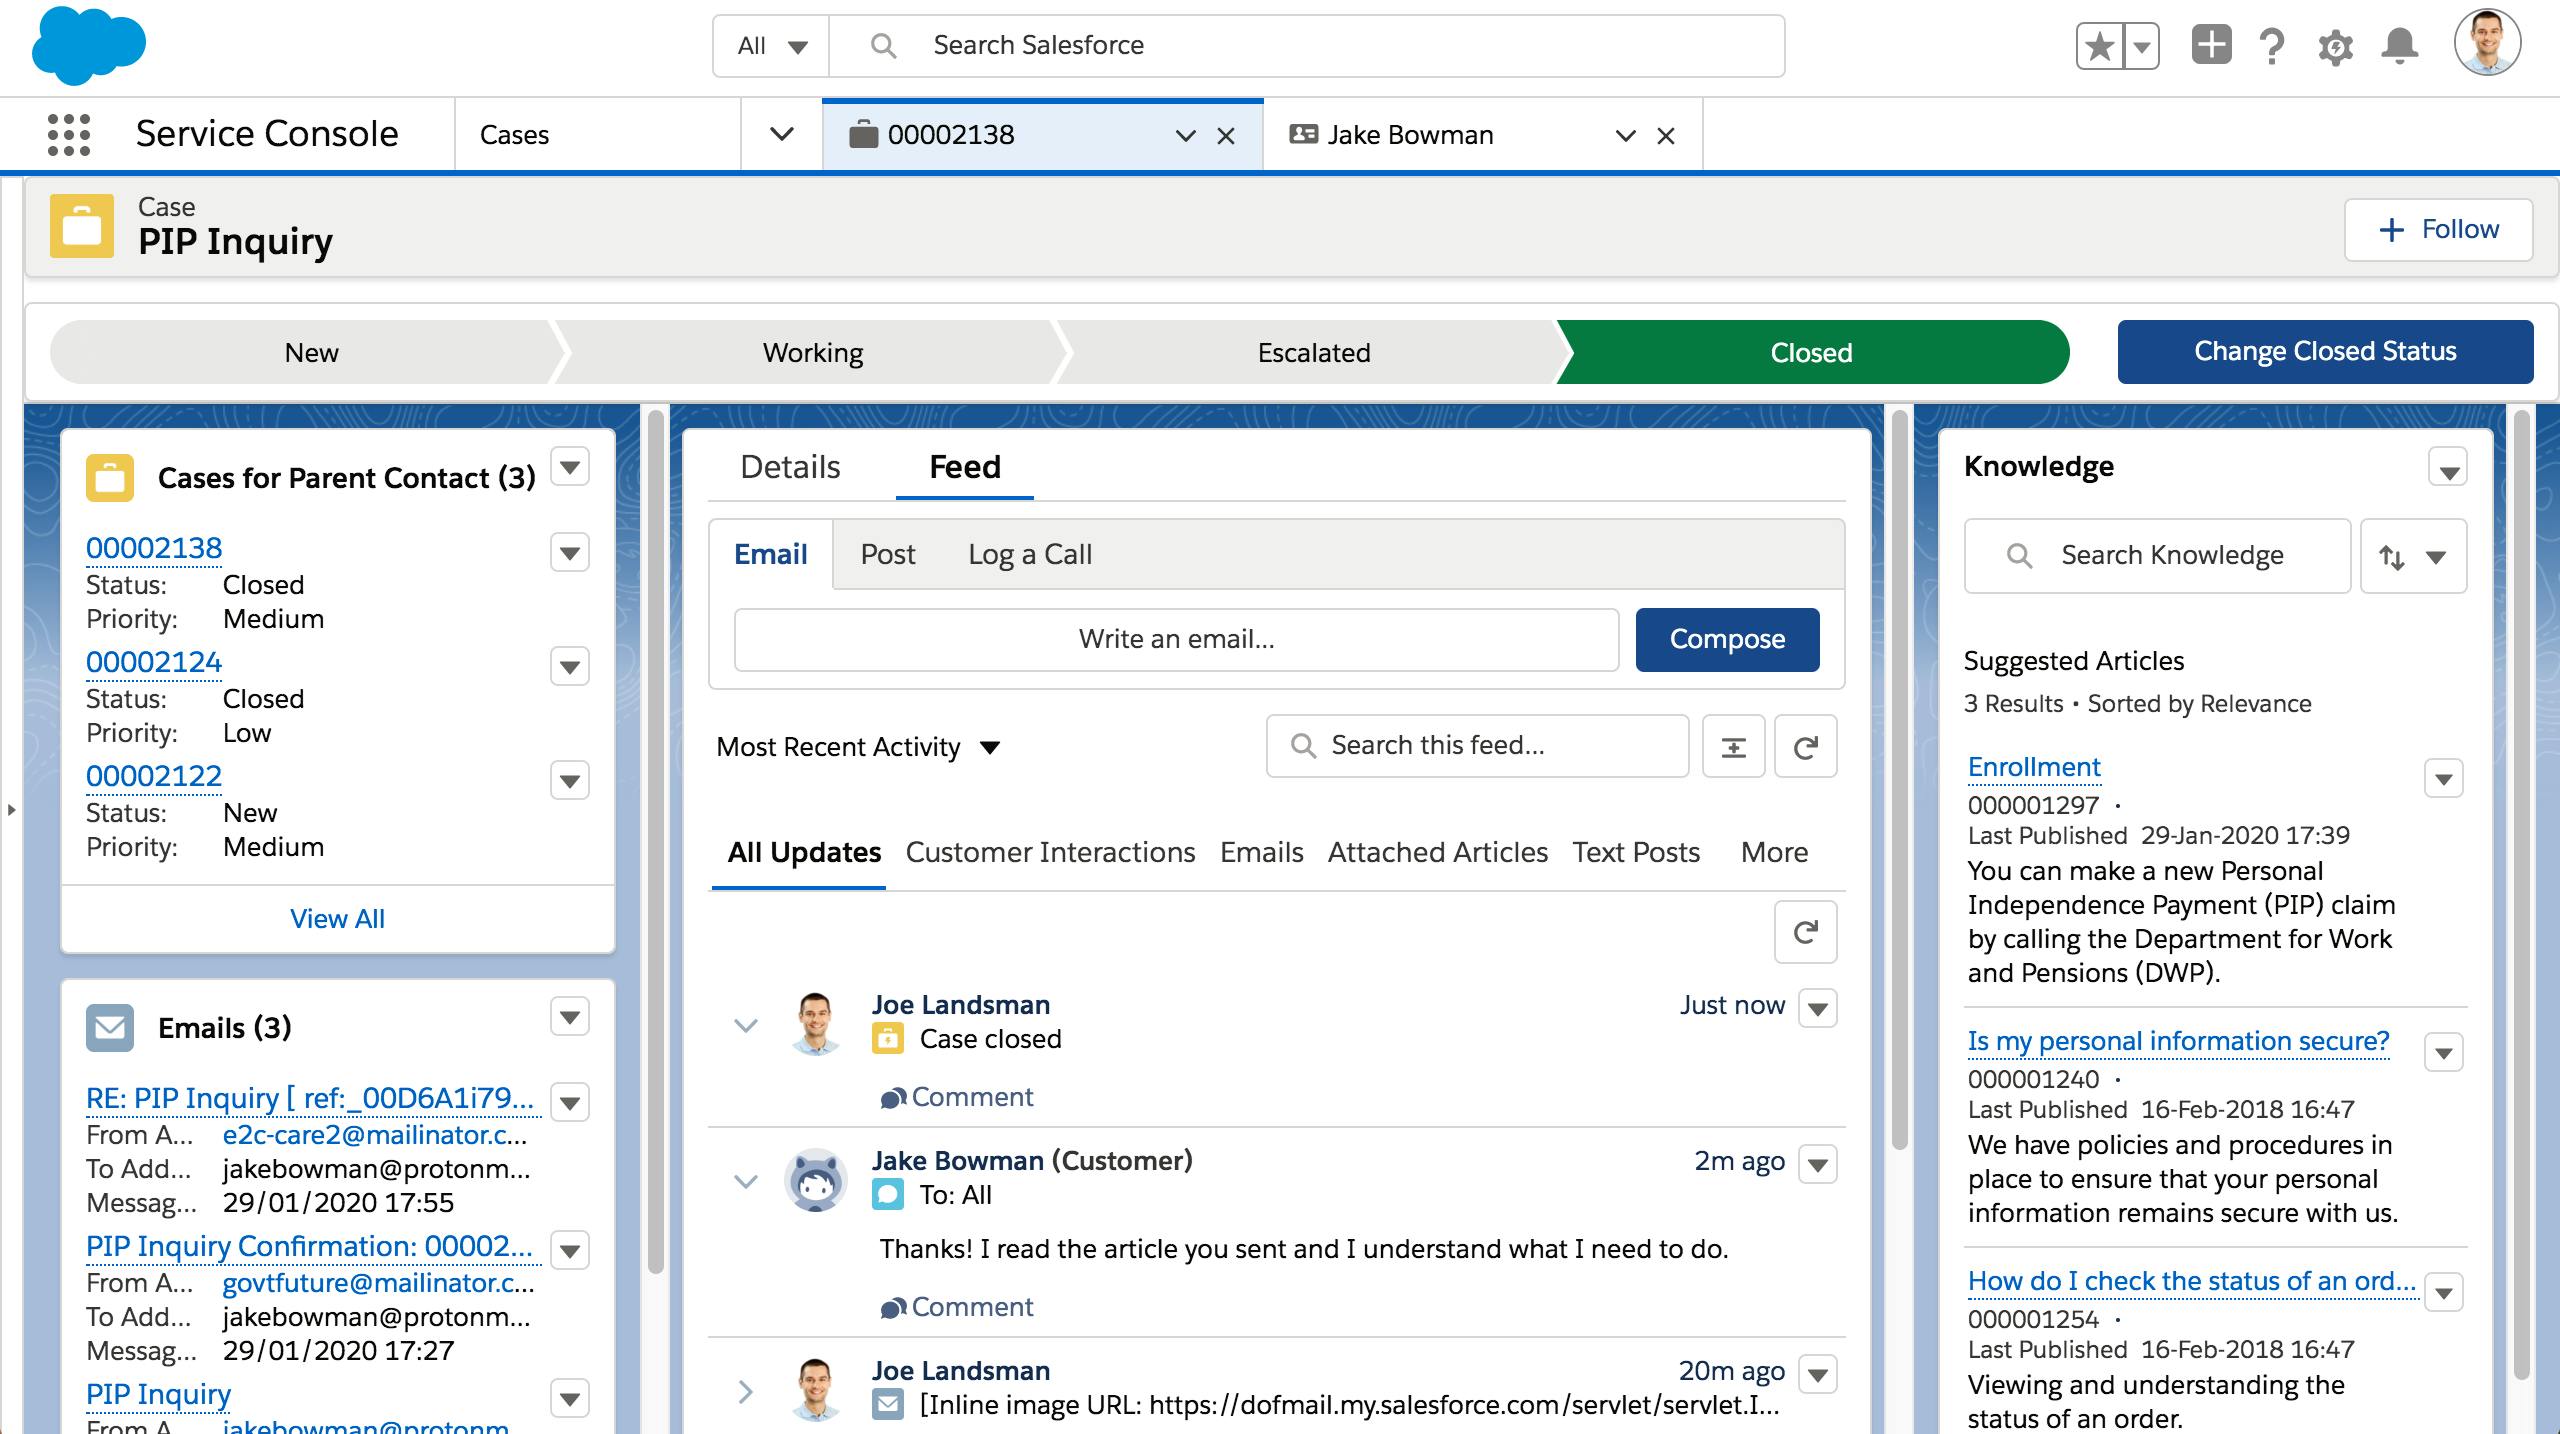Open the Most Recent Activity sort dropdown
Image resolution: width=2560 pixels, height=1434 pixels.
coord(858,747)
